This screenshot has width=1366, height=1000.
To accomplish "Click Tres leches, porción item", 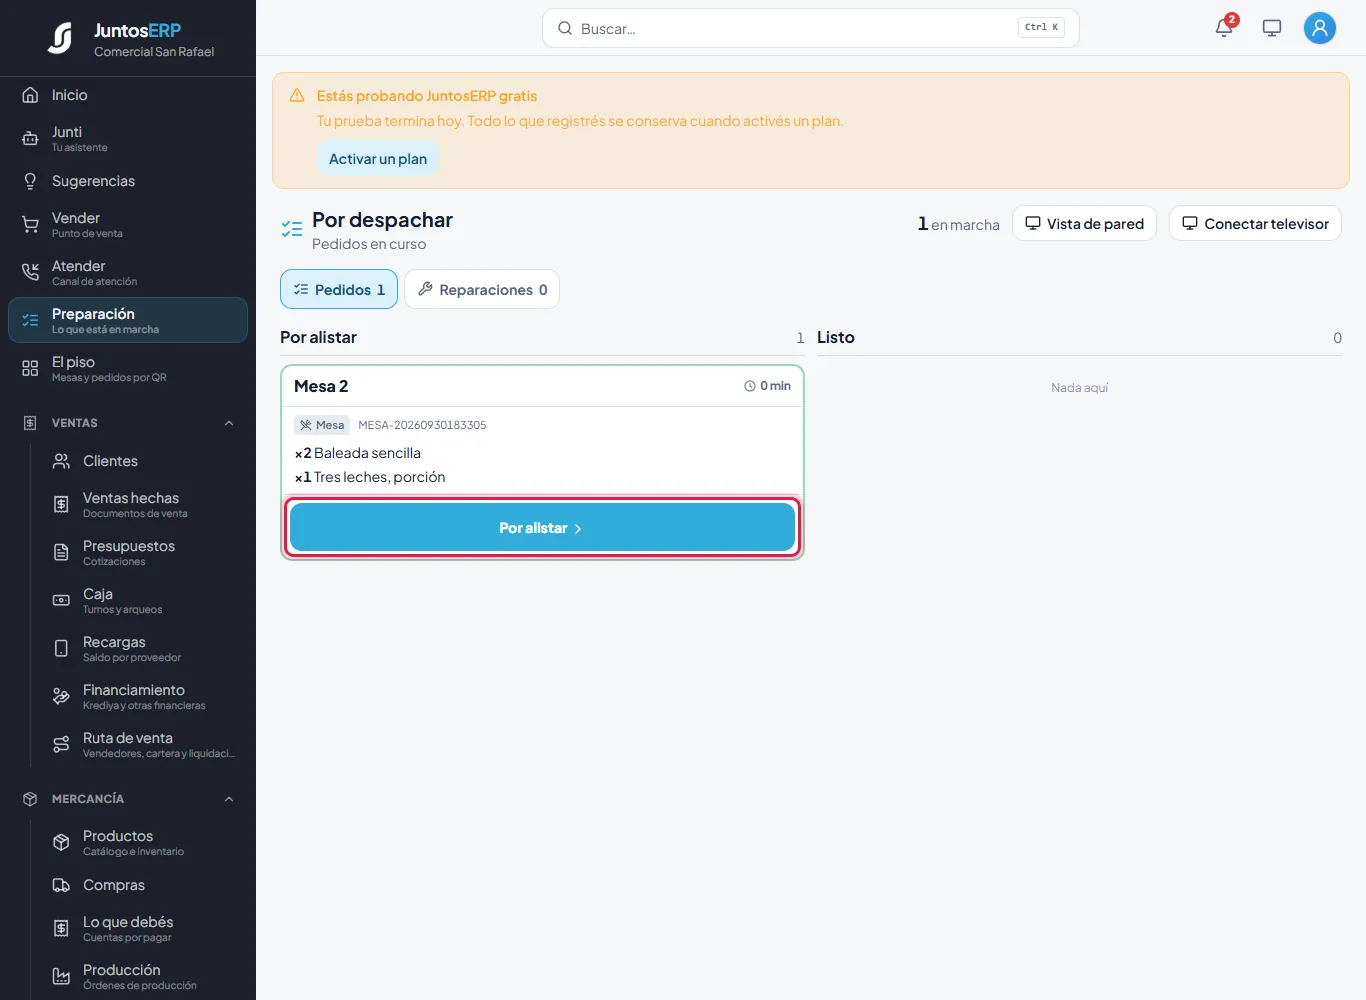I will point(370,477).
